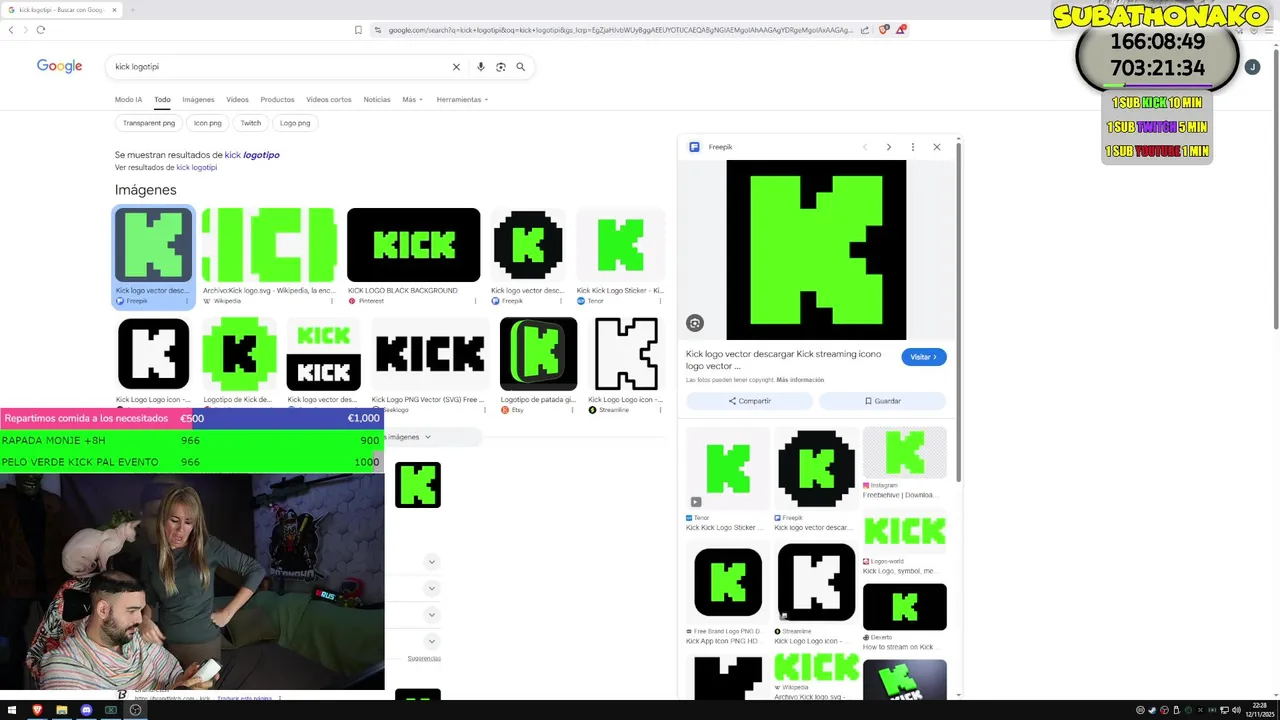1280x720 pixels.
Task: Expand the second collapsed question chevron
Action: tap(431, 588)
